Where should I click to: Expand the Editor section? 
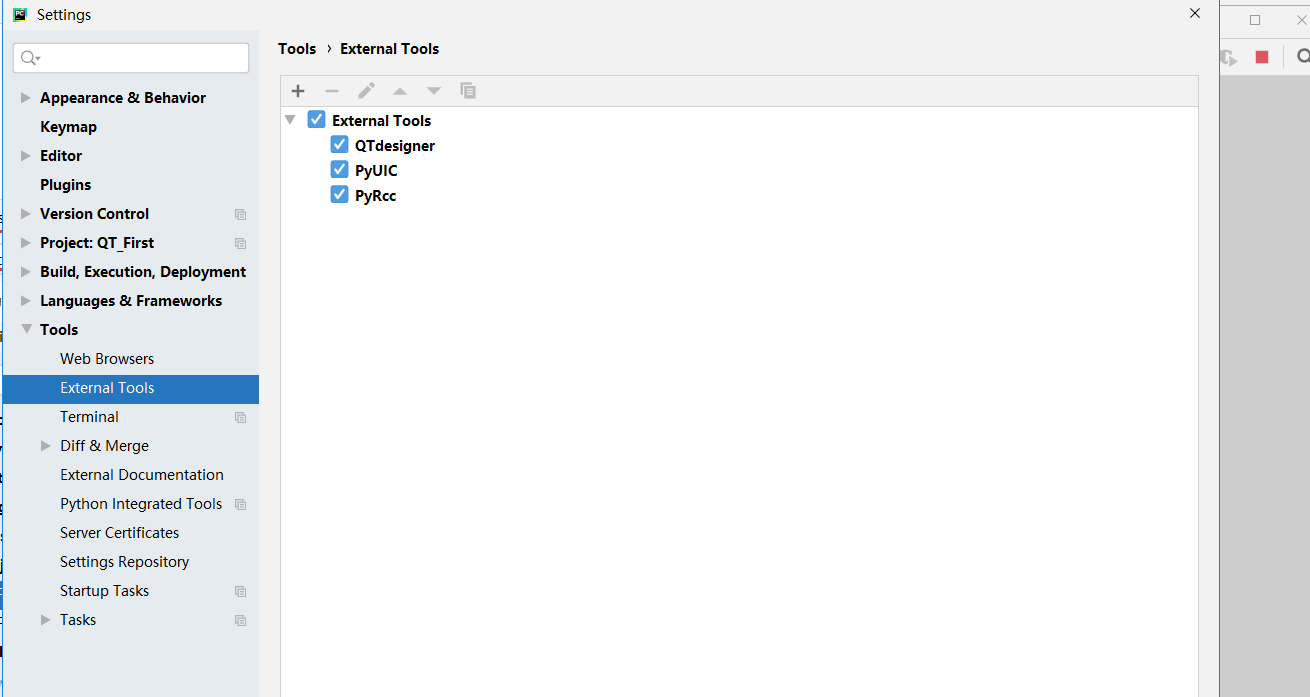coord(26,156)
